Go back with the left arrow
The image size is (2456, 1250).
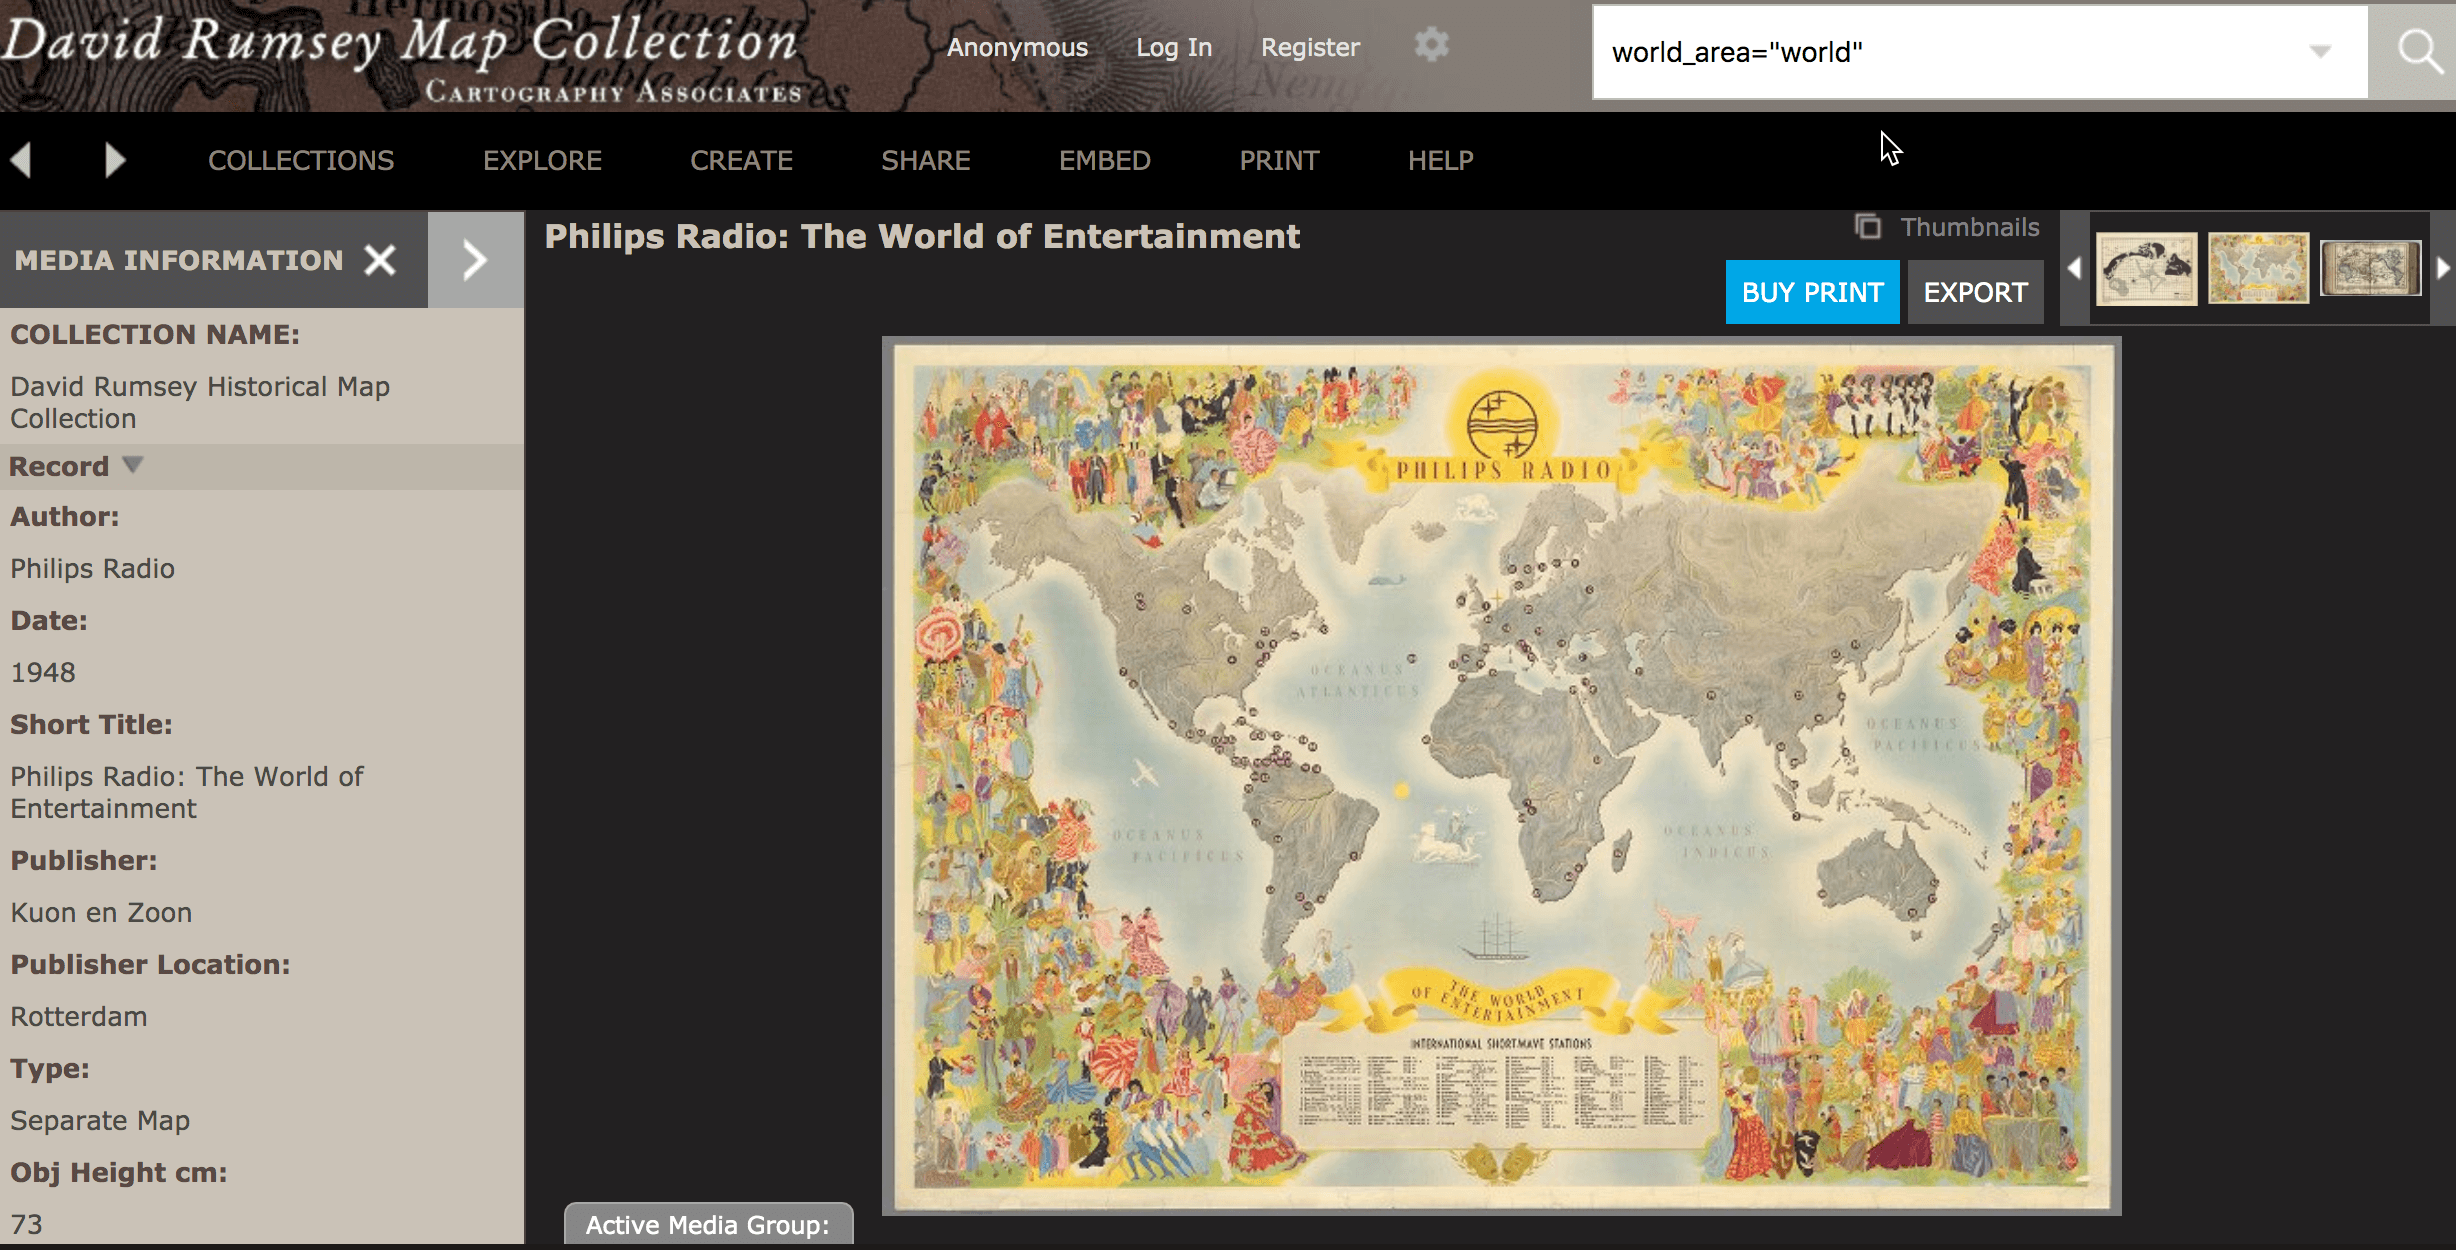(x=22, y=160)
